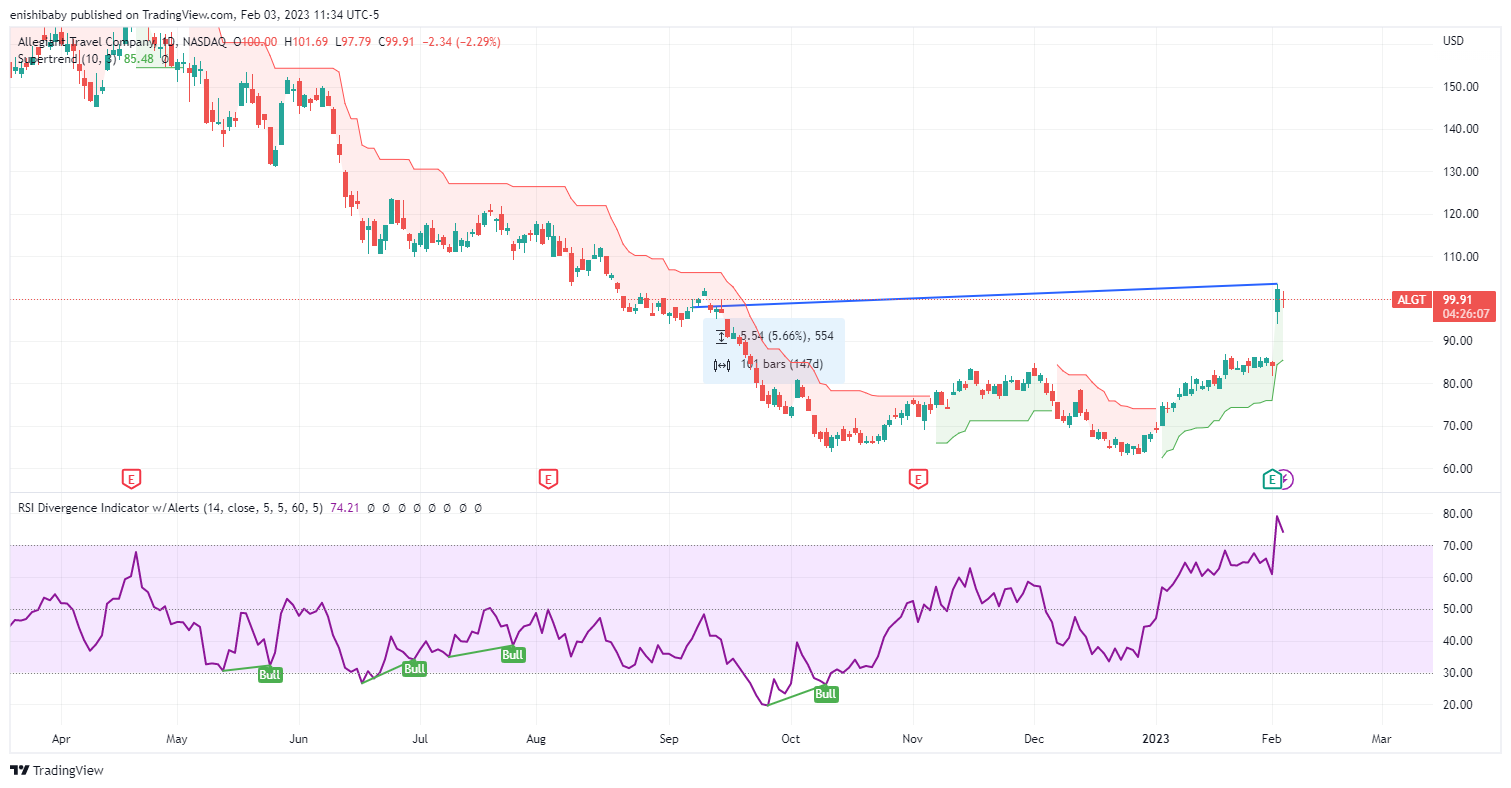The width and height of the screenshot is (1511, 788).
Task: Click the purple RSI line peak near Feb
Action: pos(1277,517)
